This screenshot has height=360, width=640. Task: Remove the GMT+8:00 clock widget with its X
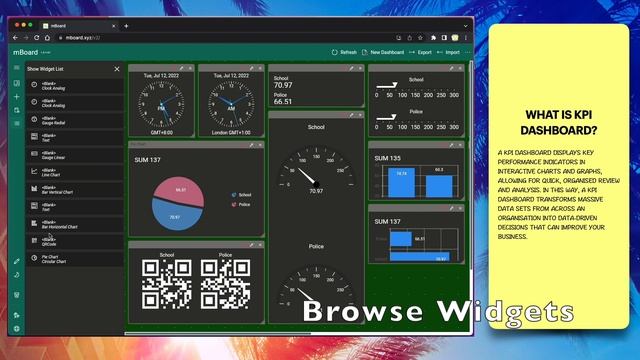pyautogui.click(x=190, y=68)
